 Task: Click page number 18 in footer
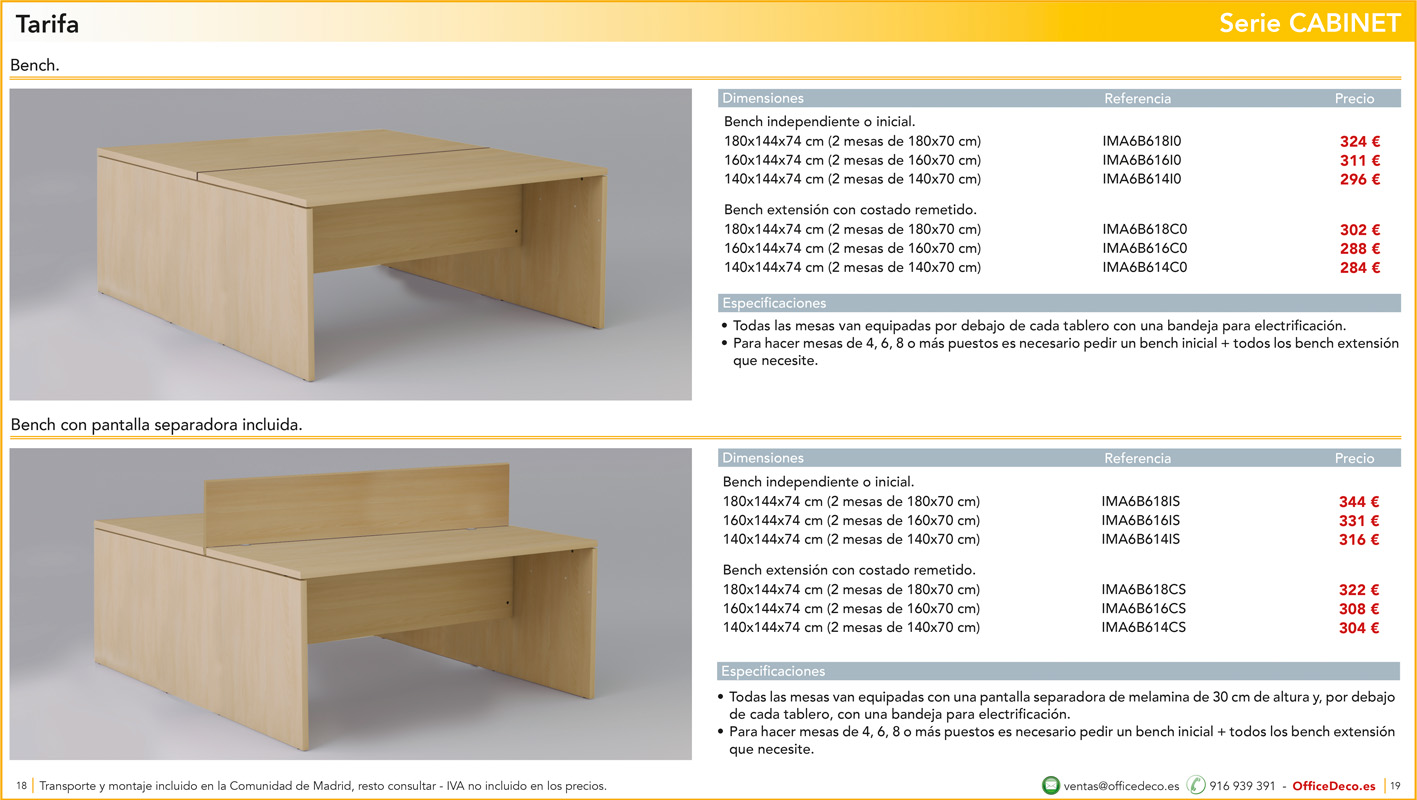[x=21, y=786]
